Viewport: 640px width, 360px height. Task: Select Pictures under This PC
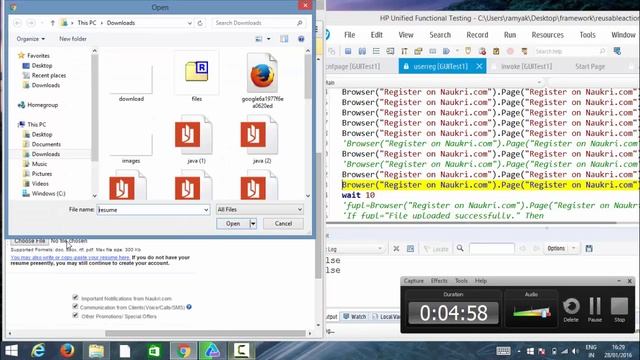pyautogui.click(x=38, y=174)
